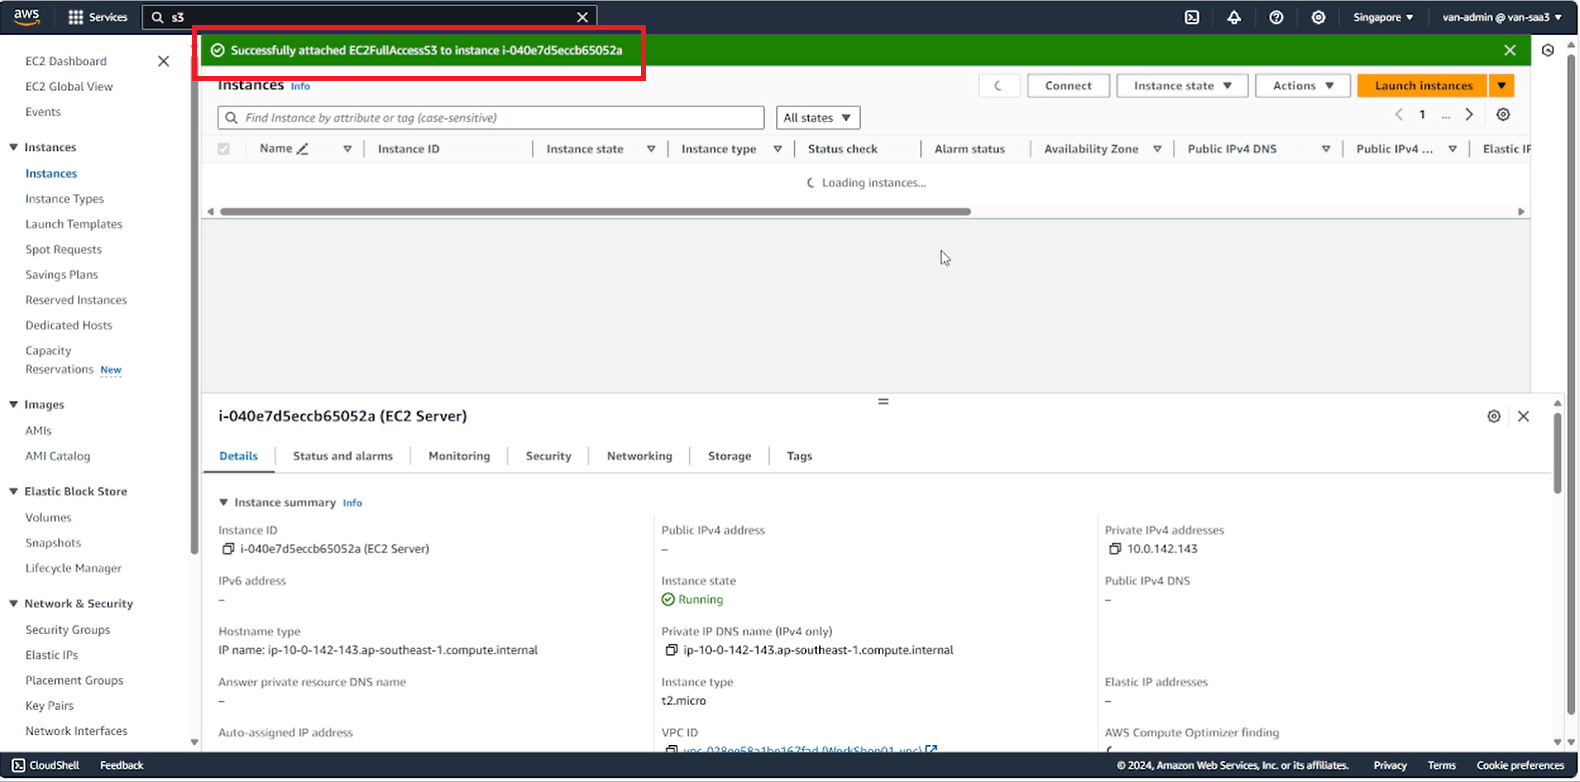Dismiss the green success banner

pos(1510,50)
